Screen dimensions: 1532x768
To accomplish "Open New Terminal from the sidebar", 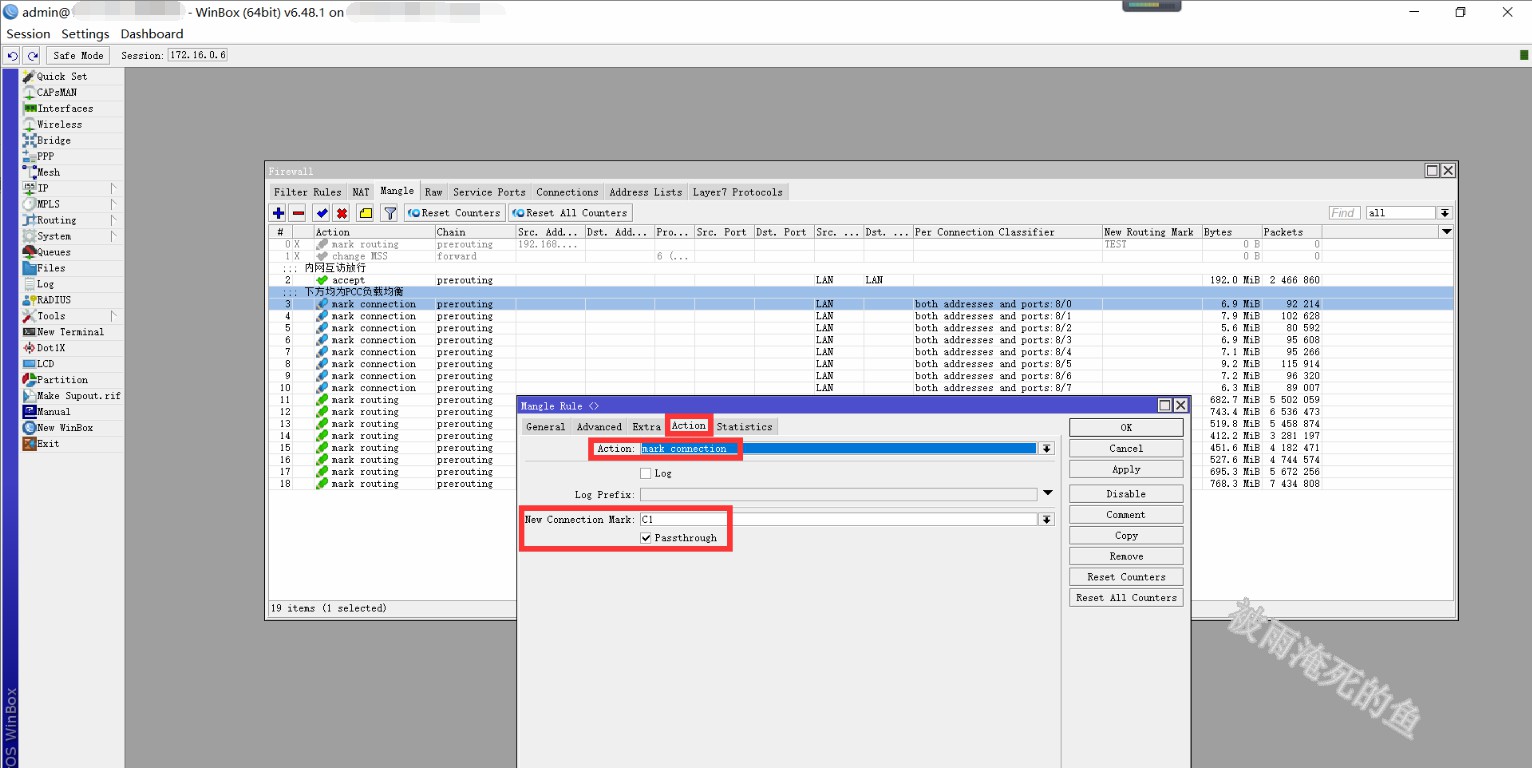I will click(70, 332).
